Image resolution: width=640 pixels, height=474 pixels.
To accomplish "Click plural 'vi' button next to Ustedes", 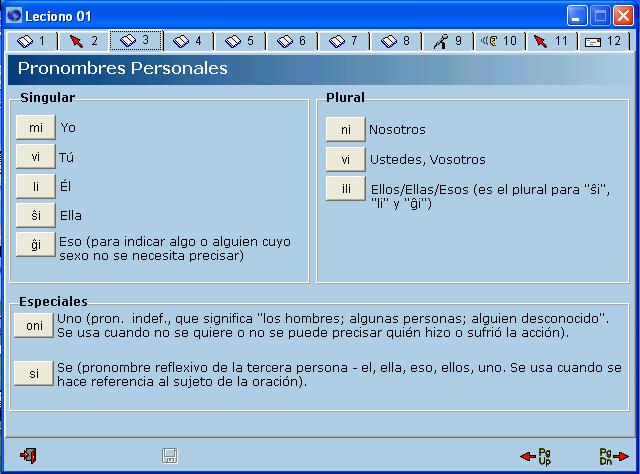I will tap(345, 159).
